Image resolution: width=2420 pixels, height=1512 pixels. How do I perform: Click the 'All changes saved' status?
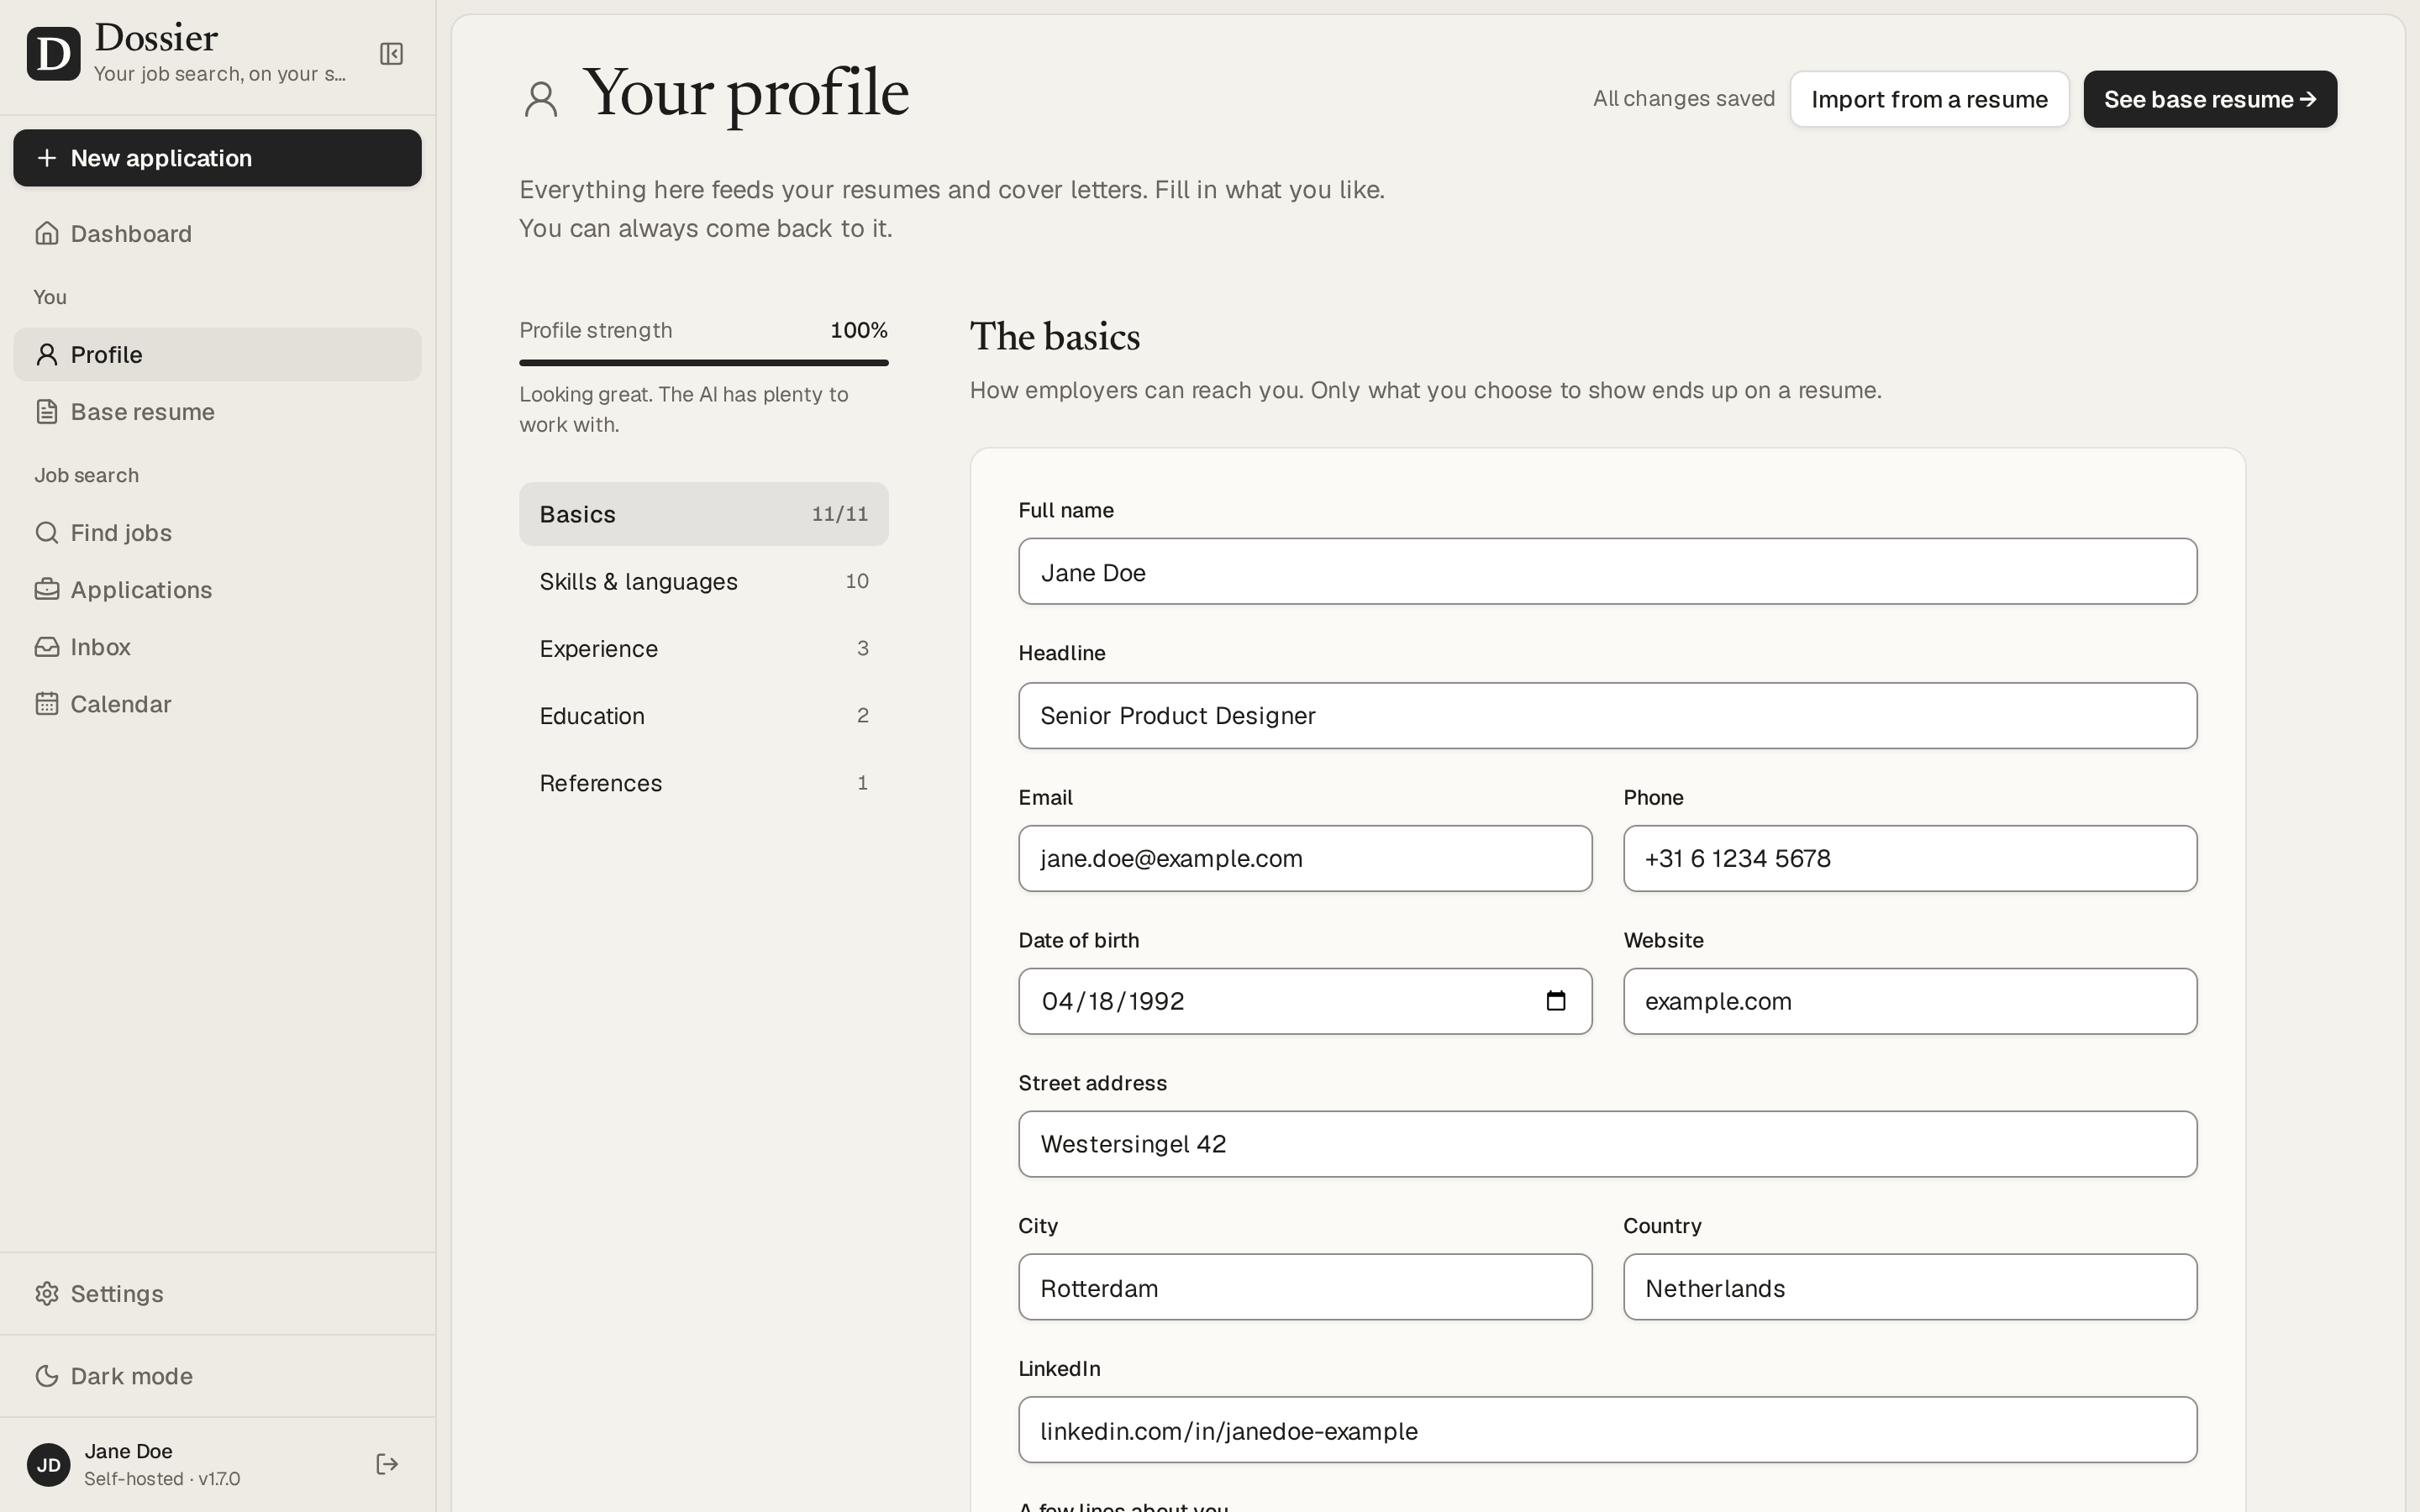(1683, 99)
